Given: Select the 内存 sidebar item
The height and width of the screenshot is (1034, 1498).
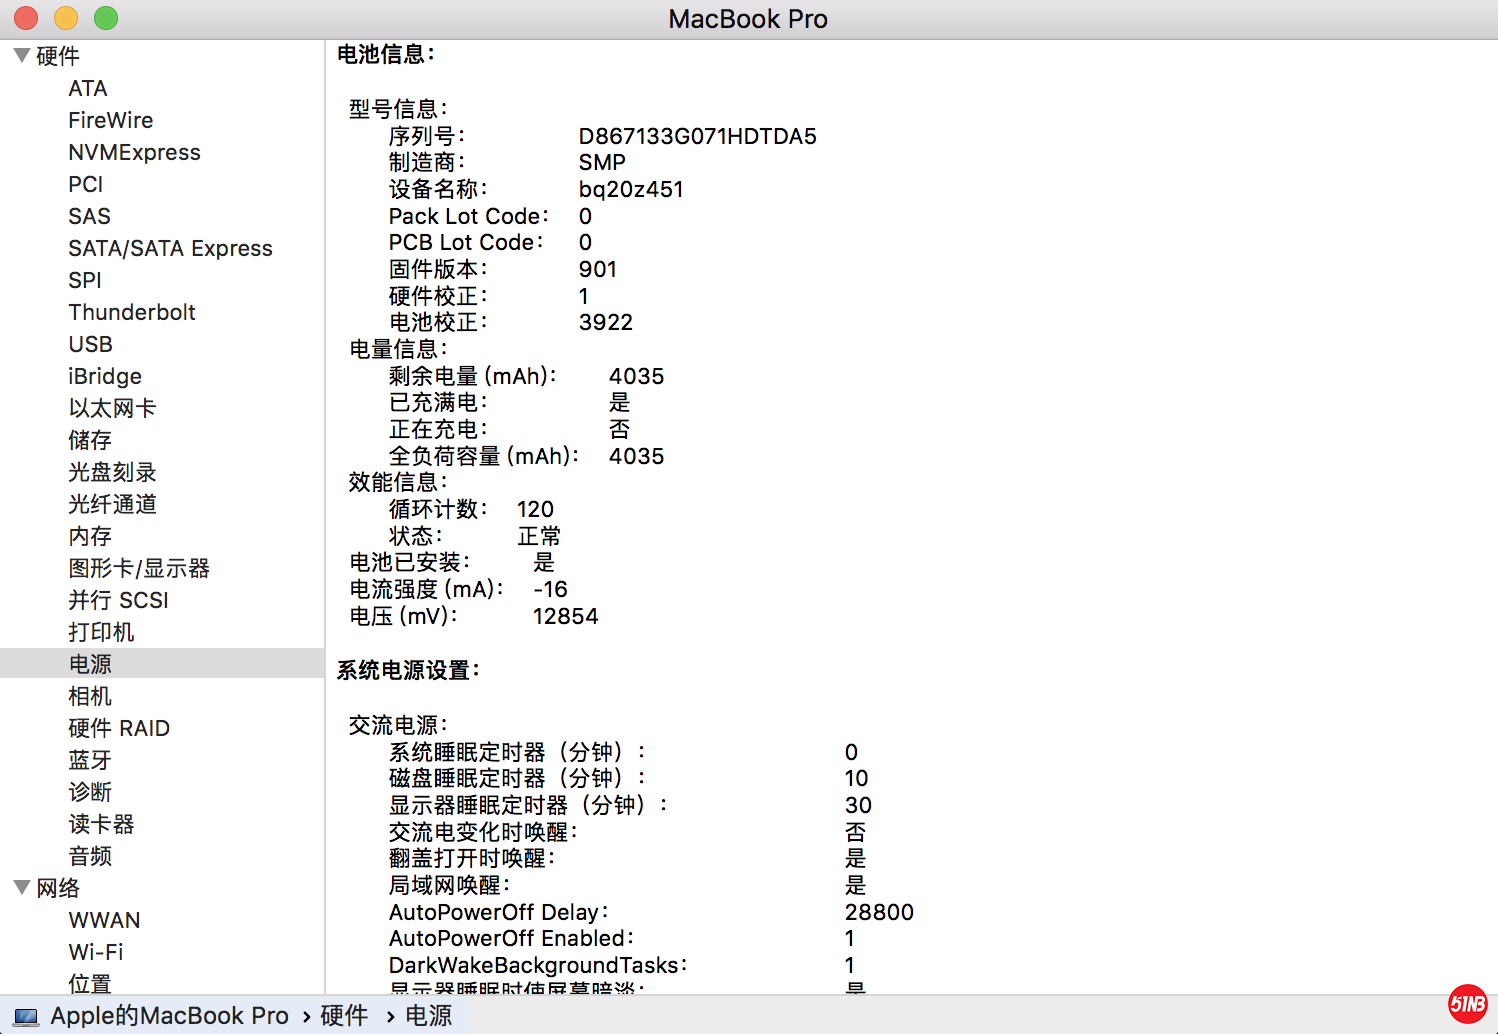Looking at the screenshot, I should 89,536.
